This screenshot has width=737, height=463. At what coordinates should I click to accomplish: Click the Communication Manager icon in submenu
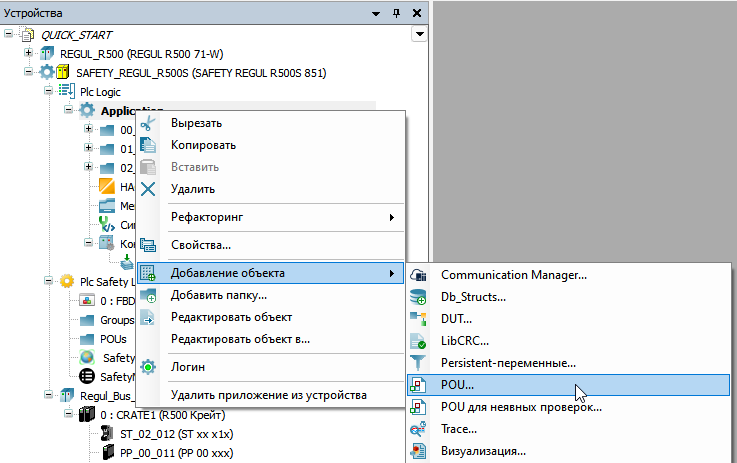(x=419, y=275)
